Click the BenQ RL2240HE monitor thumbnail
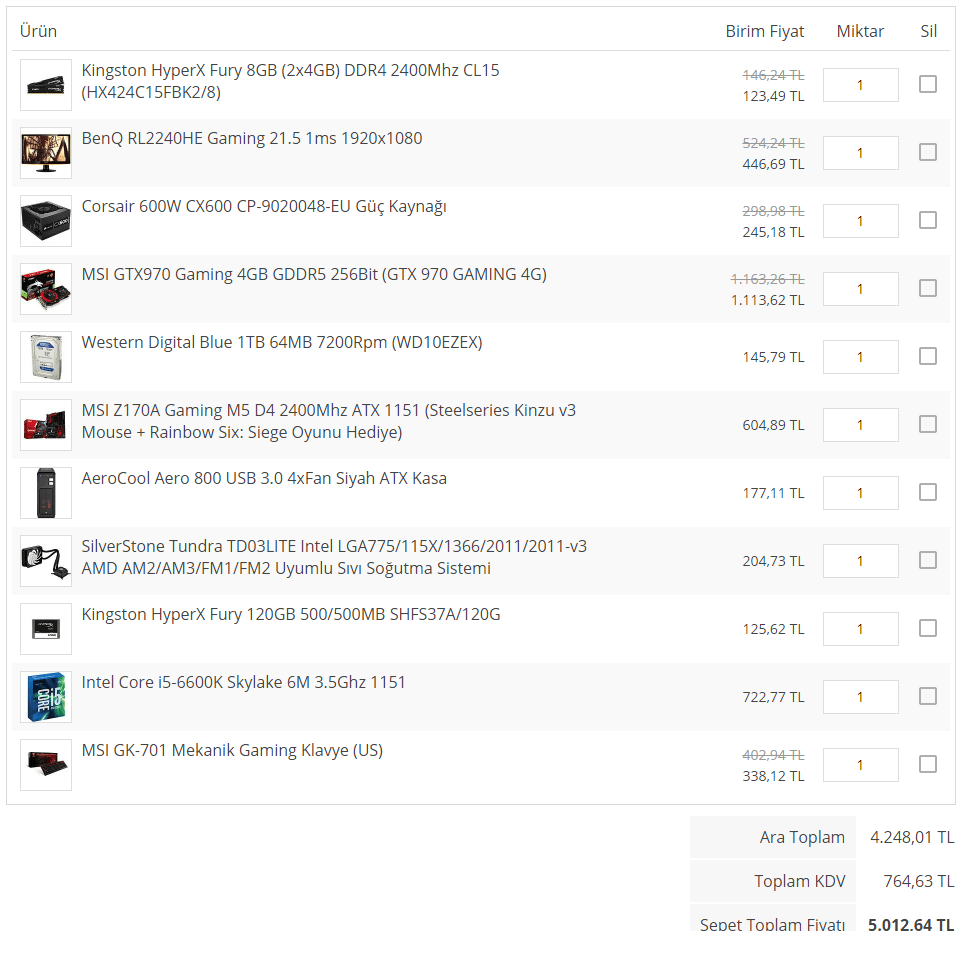968x953 pixels. tap(44, 152)
